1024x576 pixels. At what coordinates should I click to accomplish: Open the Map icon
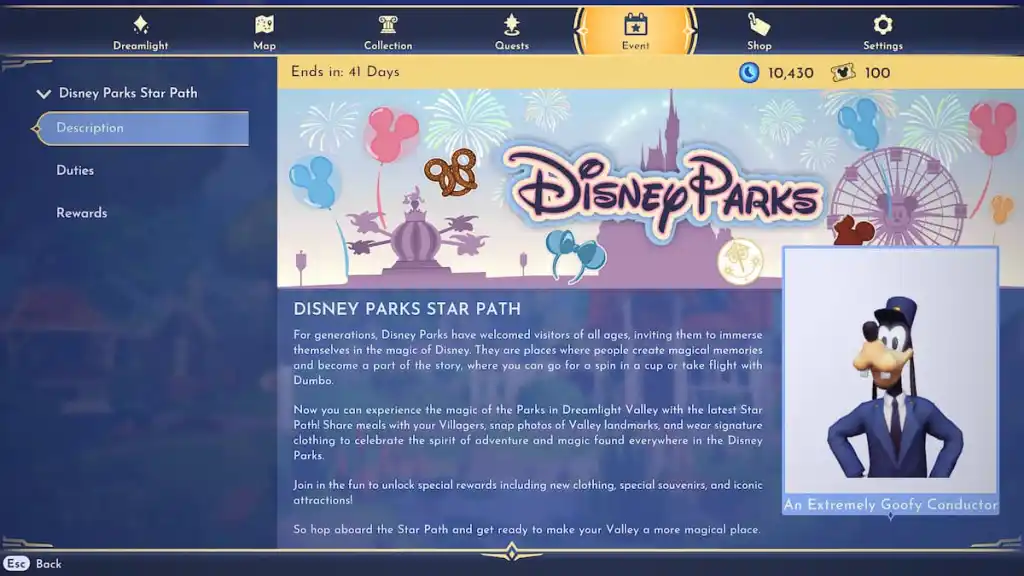coord(264,25)
